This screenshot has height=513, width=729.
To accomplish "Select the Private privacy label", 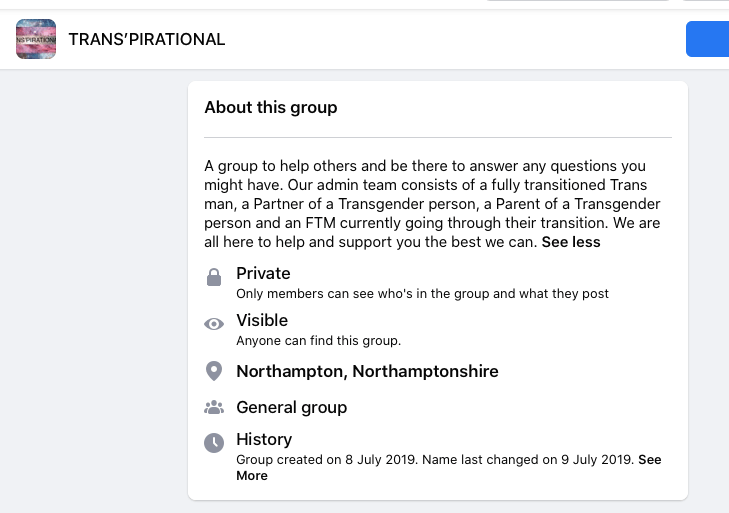I will [263, 273].
